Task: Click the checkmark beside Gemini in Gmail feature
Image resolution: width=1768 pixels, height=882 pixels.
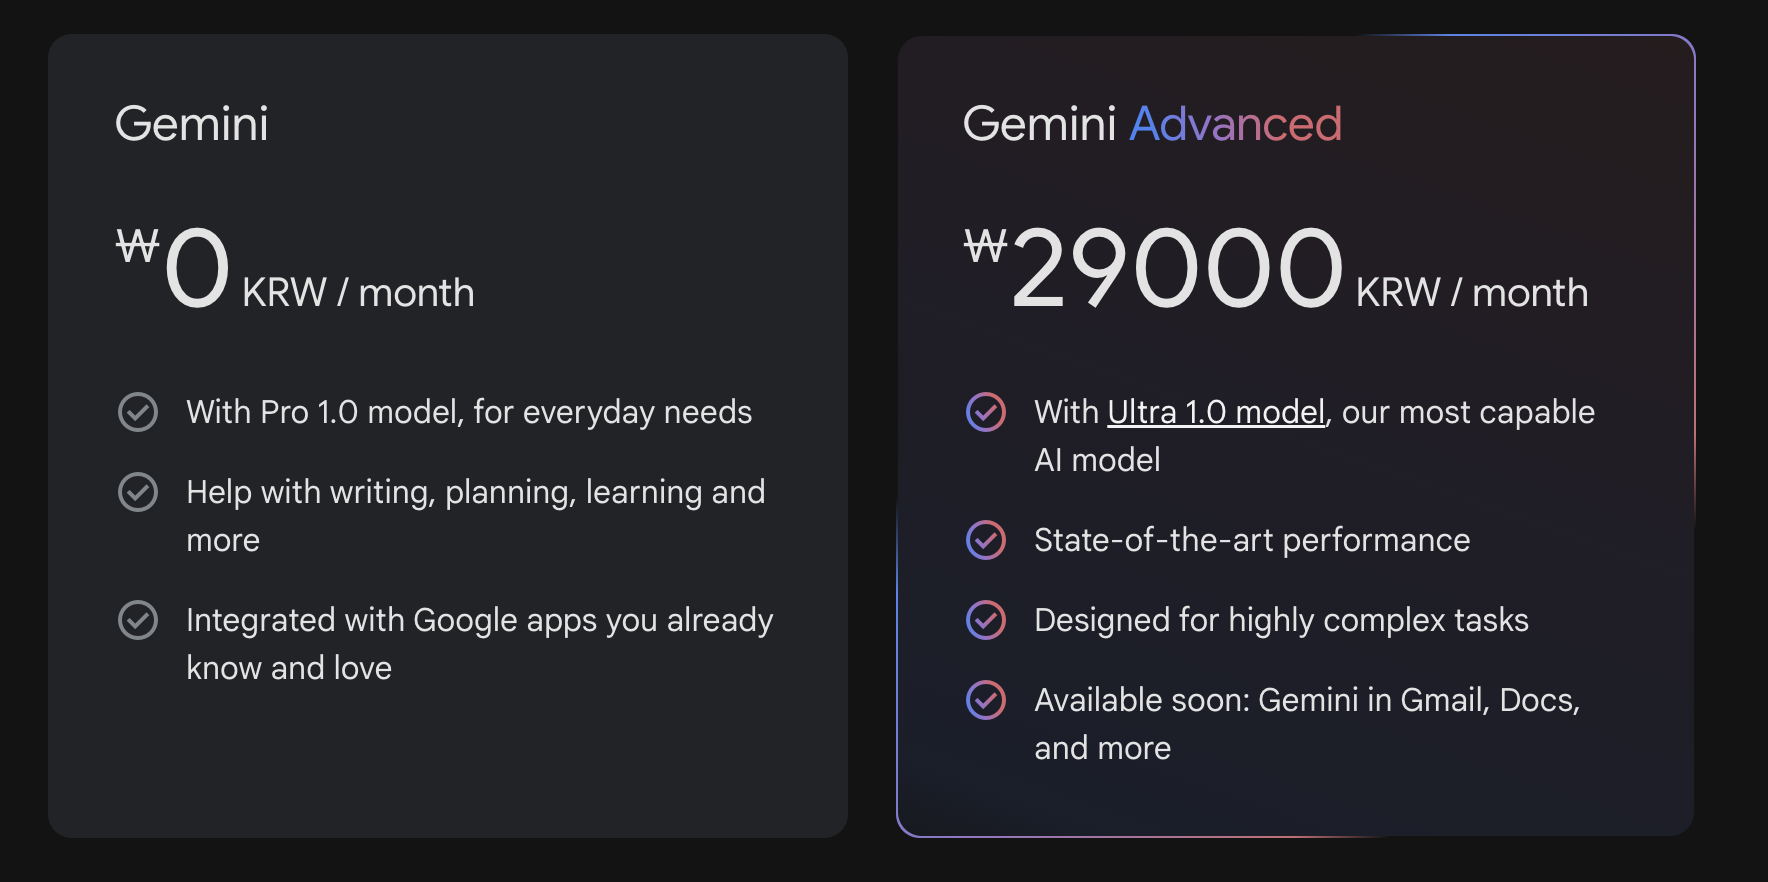Action: pos(985,700)
